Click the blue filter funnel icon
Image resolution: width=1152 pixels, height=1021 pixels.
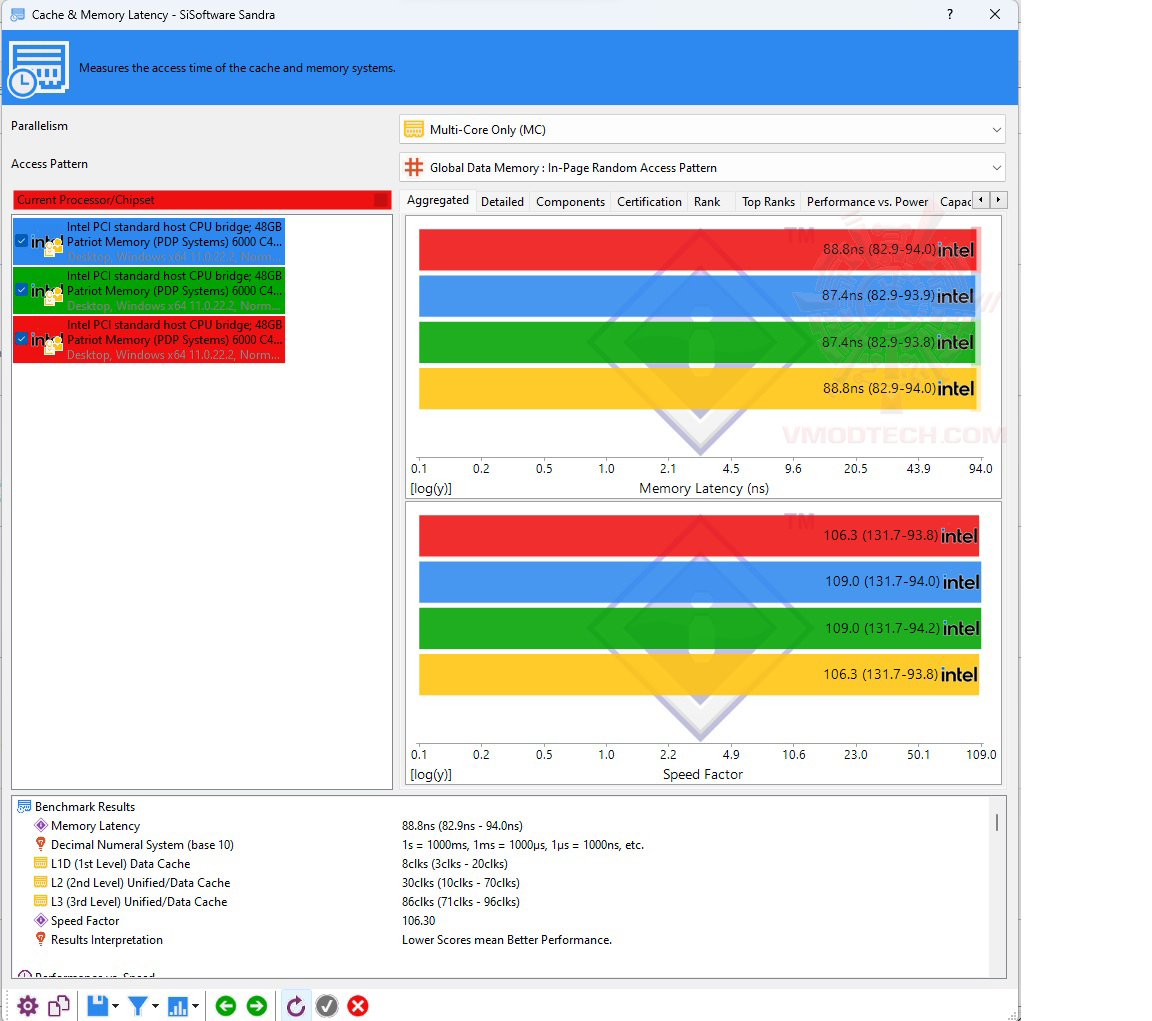pos(137,1006)
